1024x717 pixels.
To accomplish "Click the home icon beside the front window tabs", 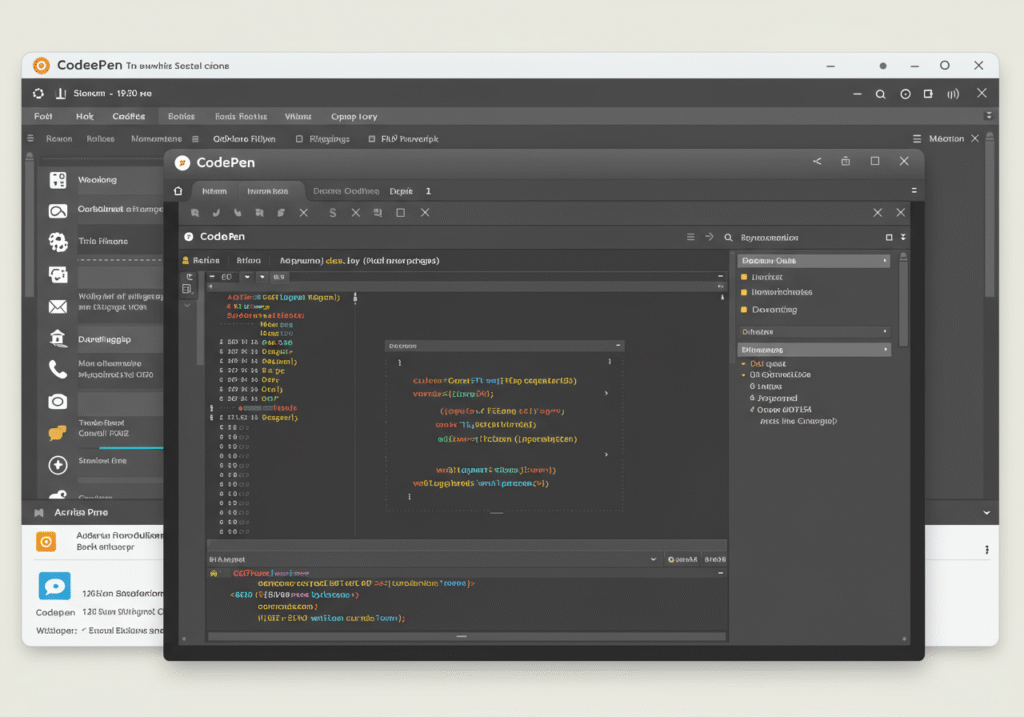I will pos(178,191).
